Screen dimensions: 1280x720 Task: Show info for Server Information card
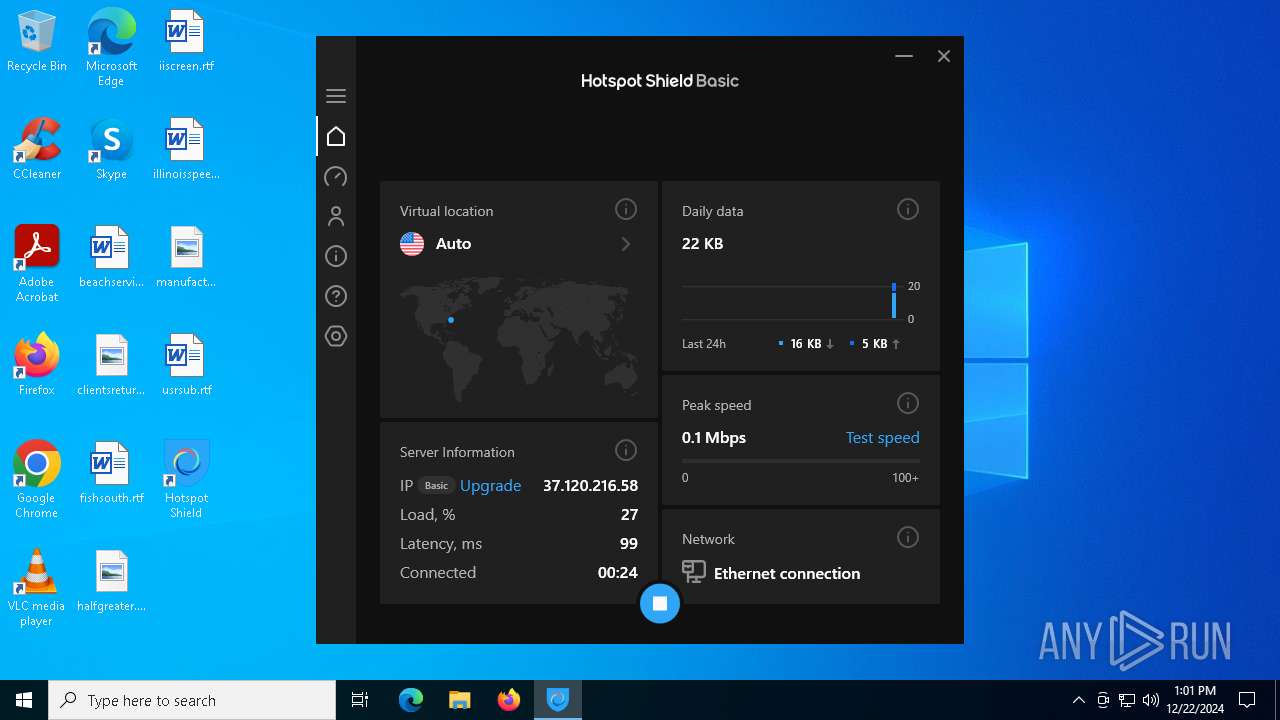[x=626, y=450]
